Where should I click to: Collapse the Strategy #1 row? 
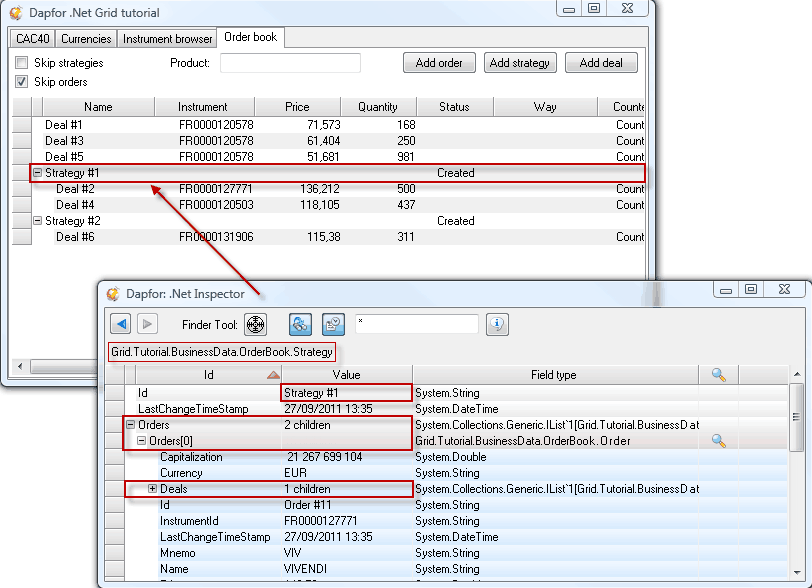(x=37, y=173)
